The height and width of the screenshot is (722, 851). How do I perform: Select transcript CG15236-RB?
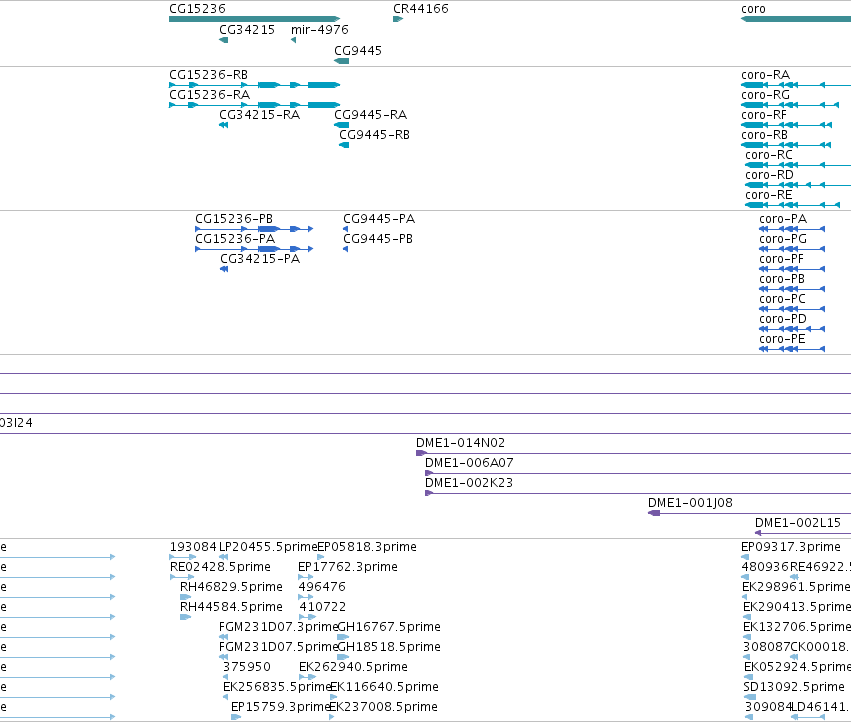pos(255,85)
